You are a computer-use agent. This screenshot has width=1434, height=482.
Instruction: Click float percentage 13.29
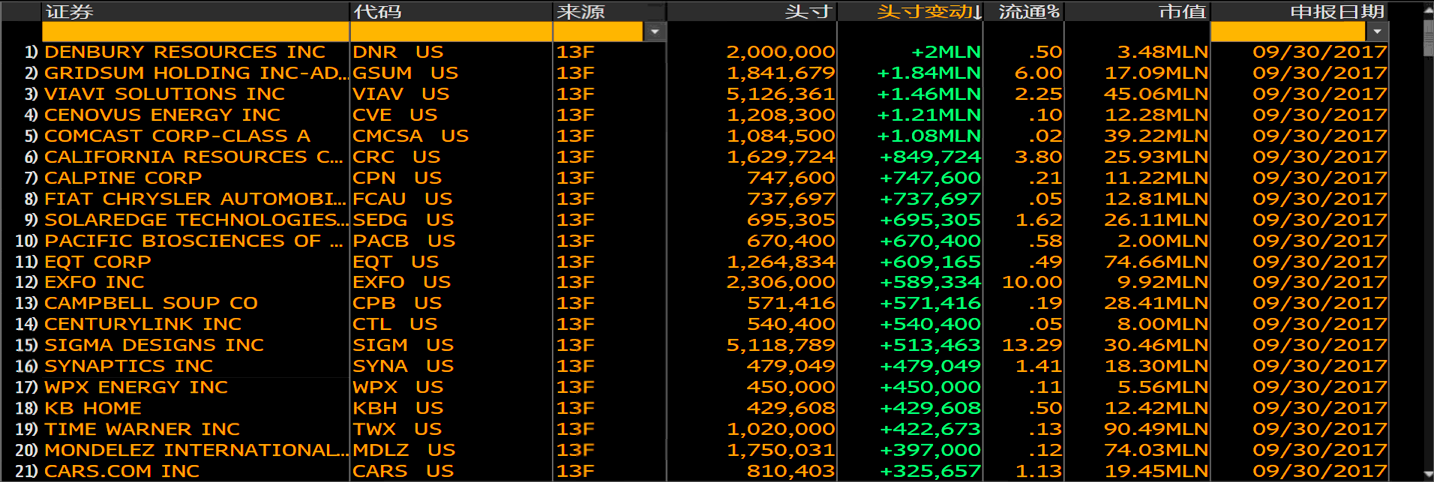pyautogui.click(x=1032, y=345)
